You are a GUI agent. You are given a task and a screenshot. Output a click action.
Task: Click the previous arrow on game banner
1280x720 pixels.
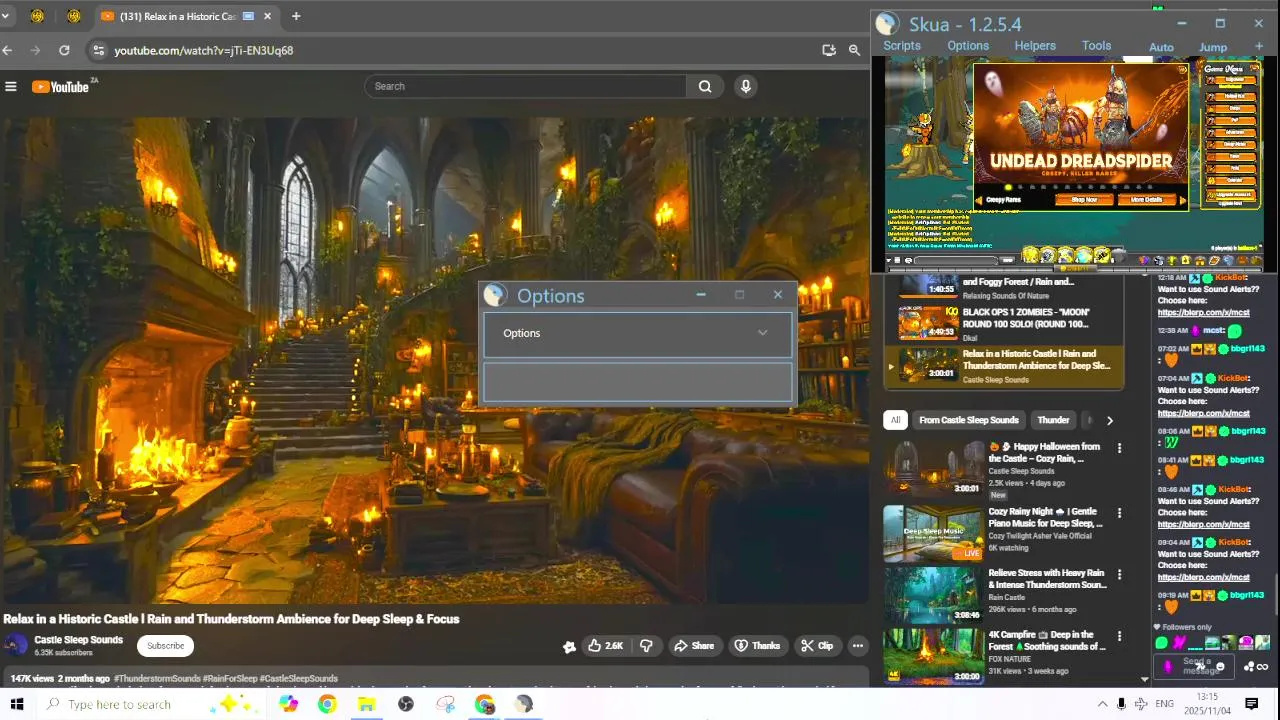pyautogui.click(x=980, y=200)
